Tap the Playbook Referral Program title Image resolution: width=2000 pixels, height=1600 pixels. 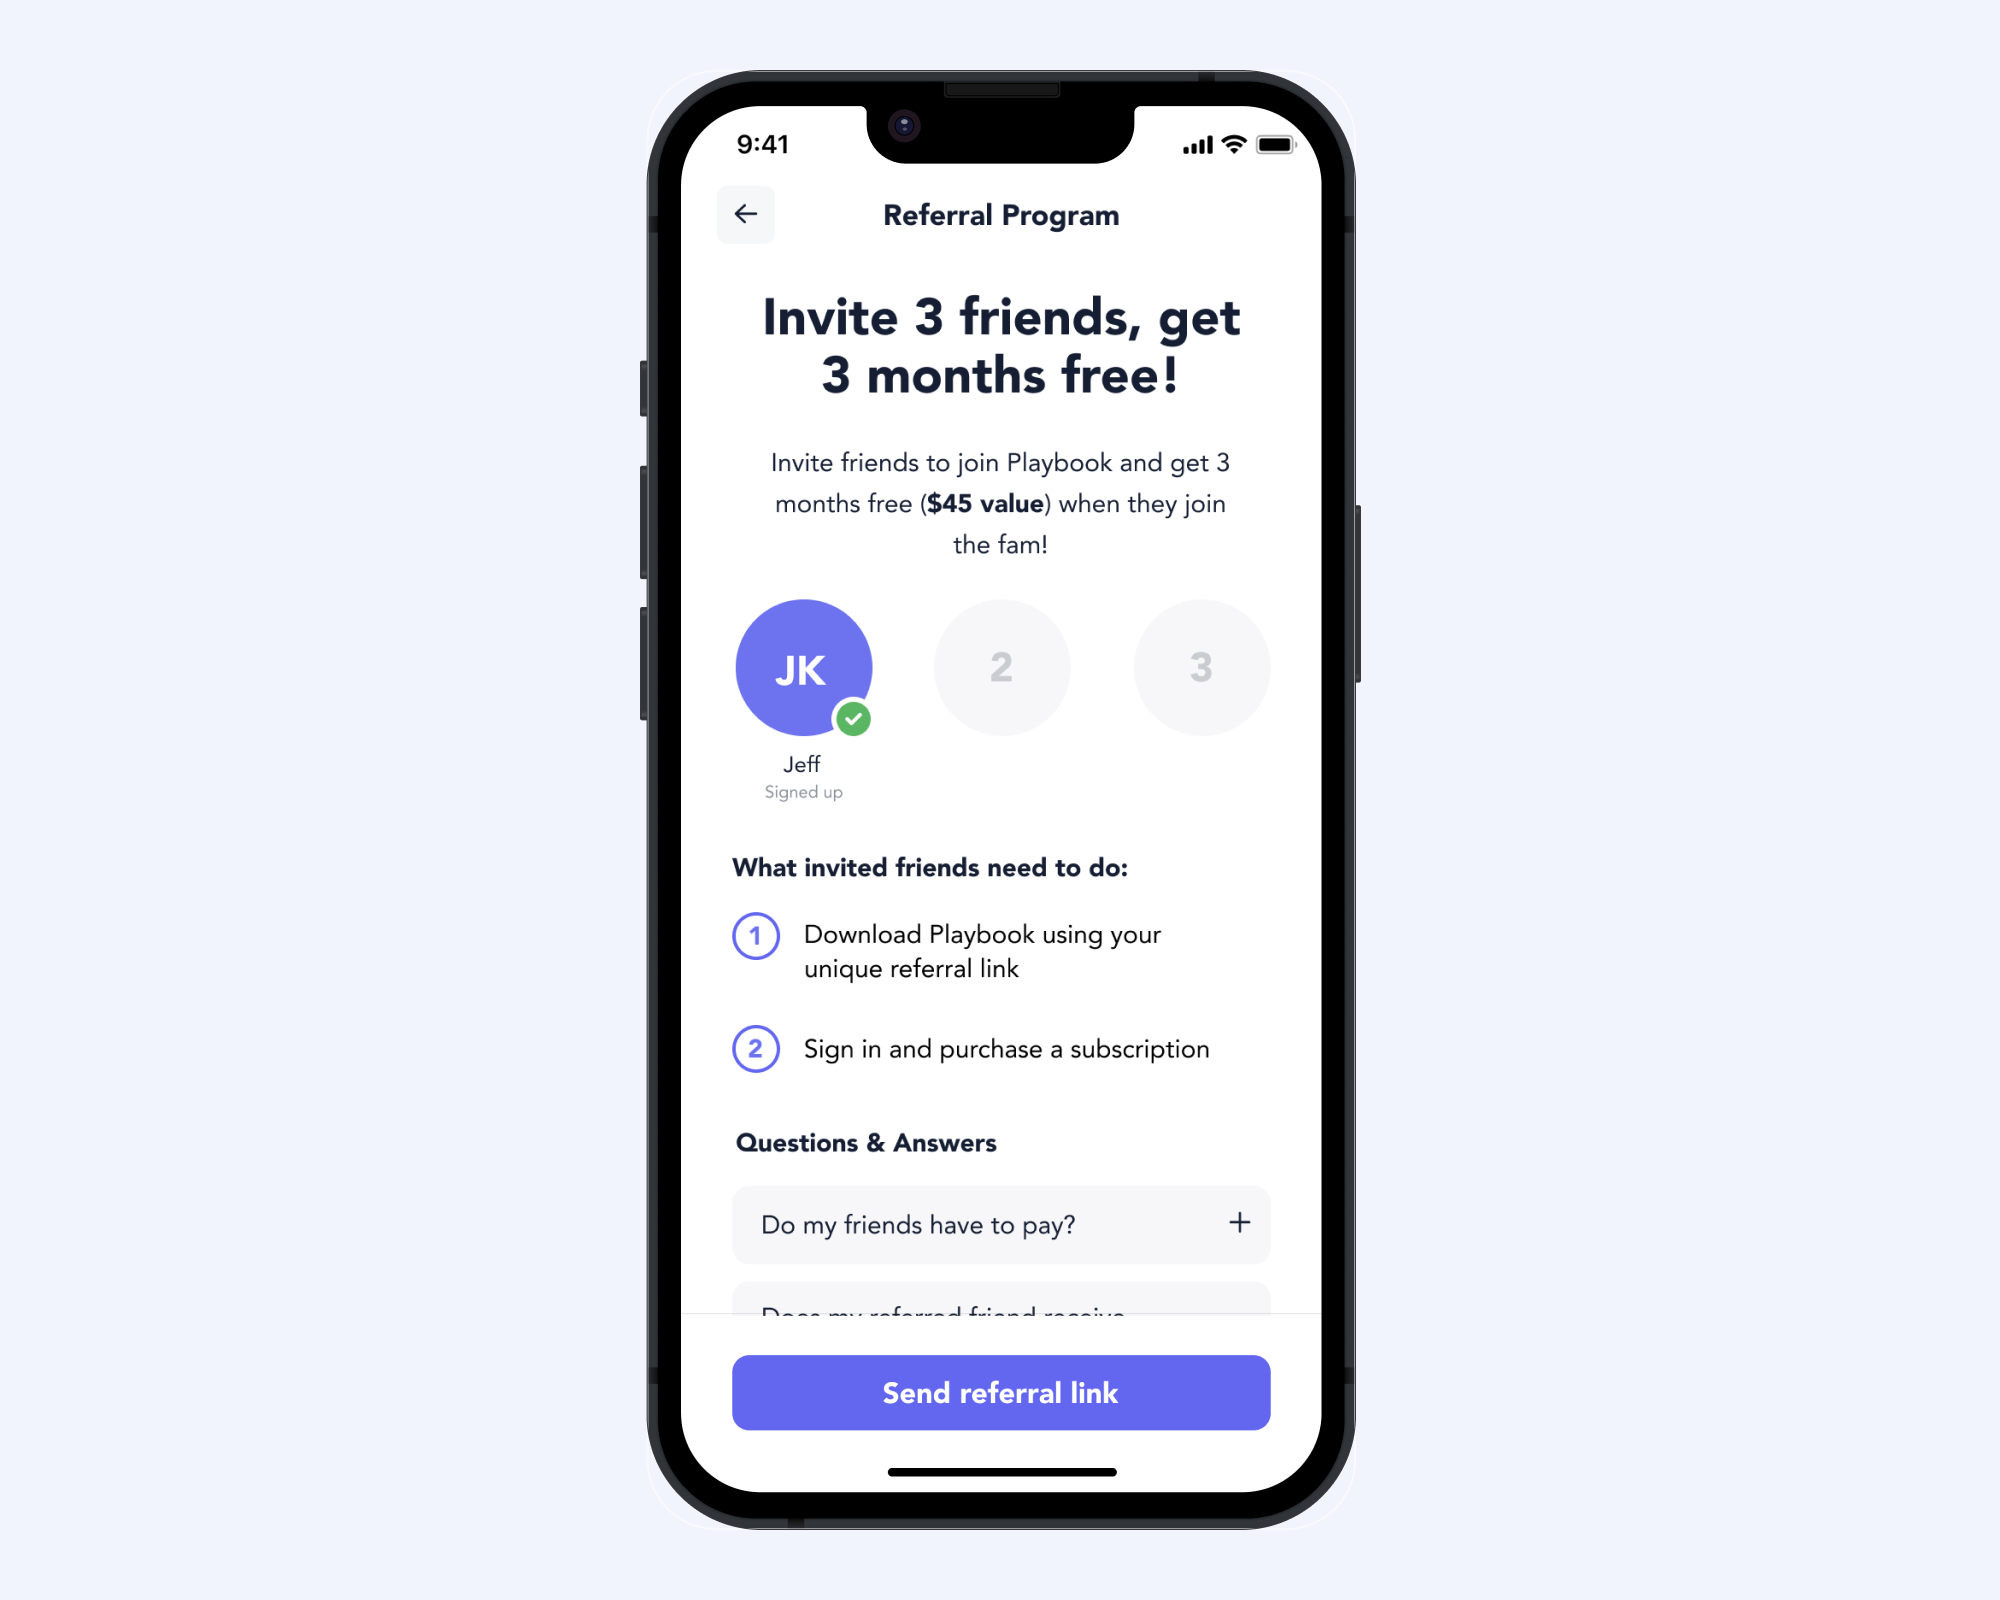(999, 214)
